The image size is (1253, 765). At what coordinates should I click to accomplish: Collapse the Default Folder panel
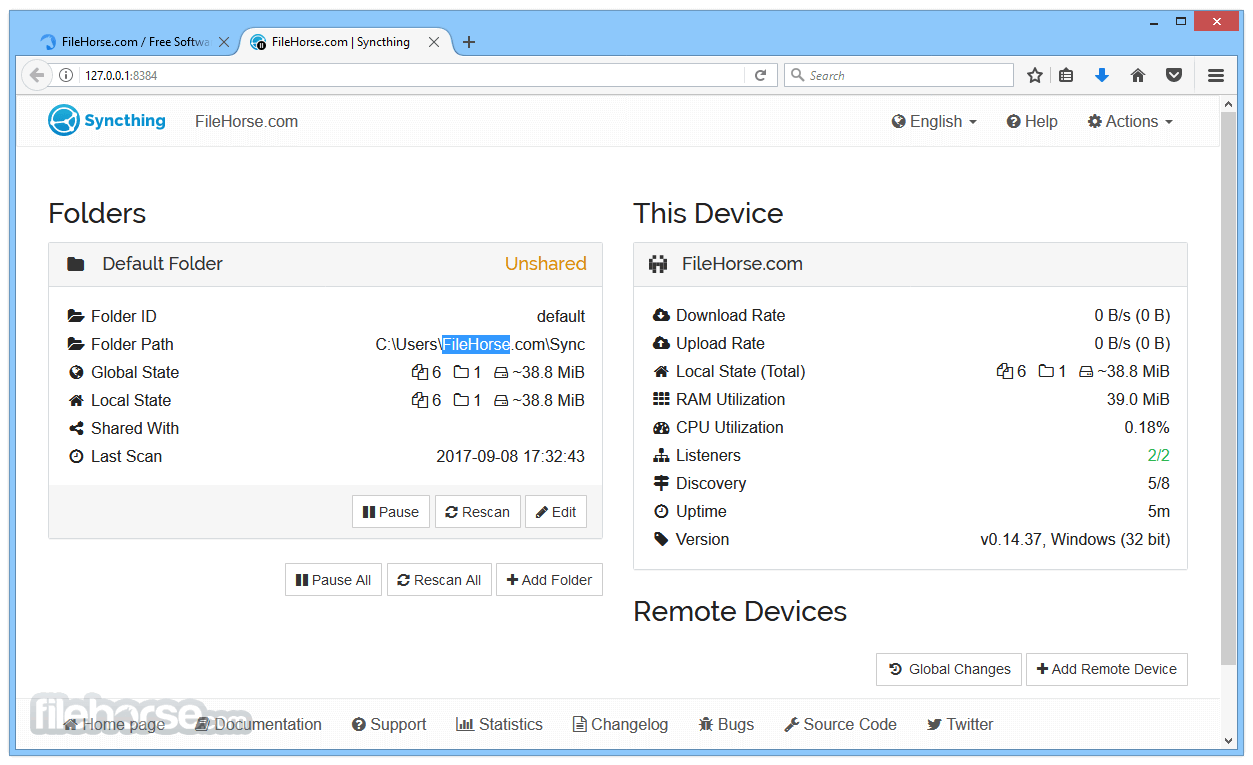162,263
